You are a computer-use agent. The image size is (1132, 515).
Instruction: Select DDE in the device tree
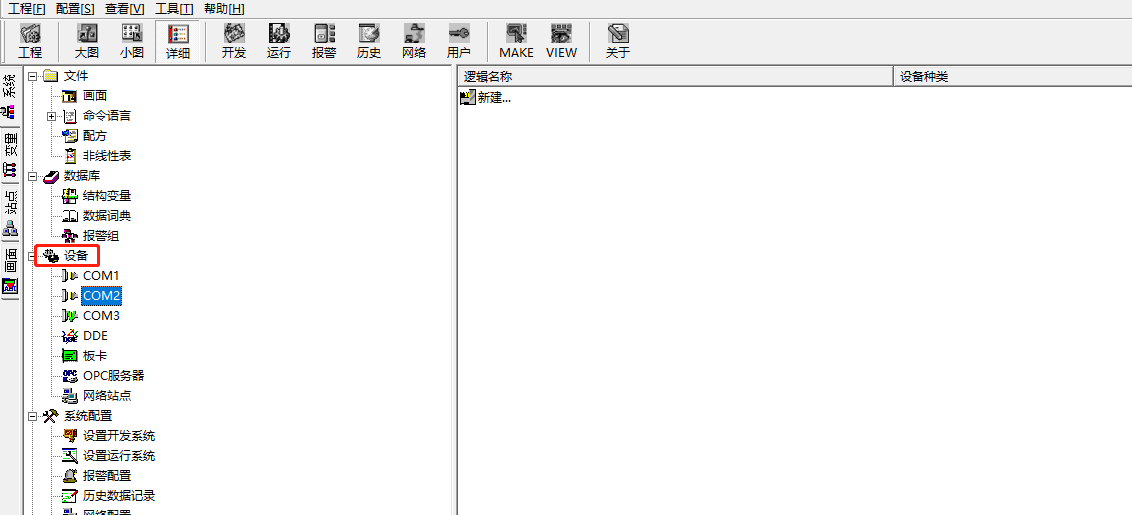pos(95,336)
